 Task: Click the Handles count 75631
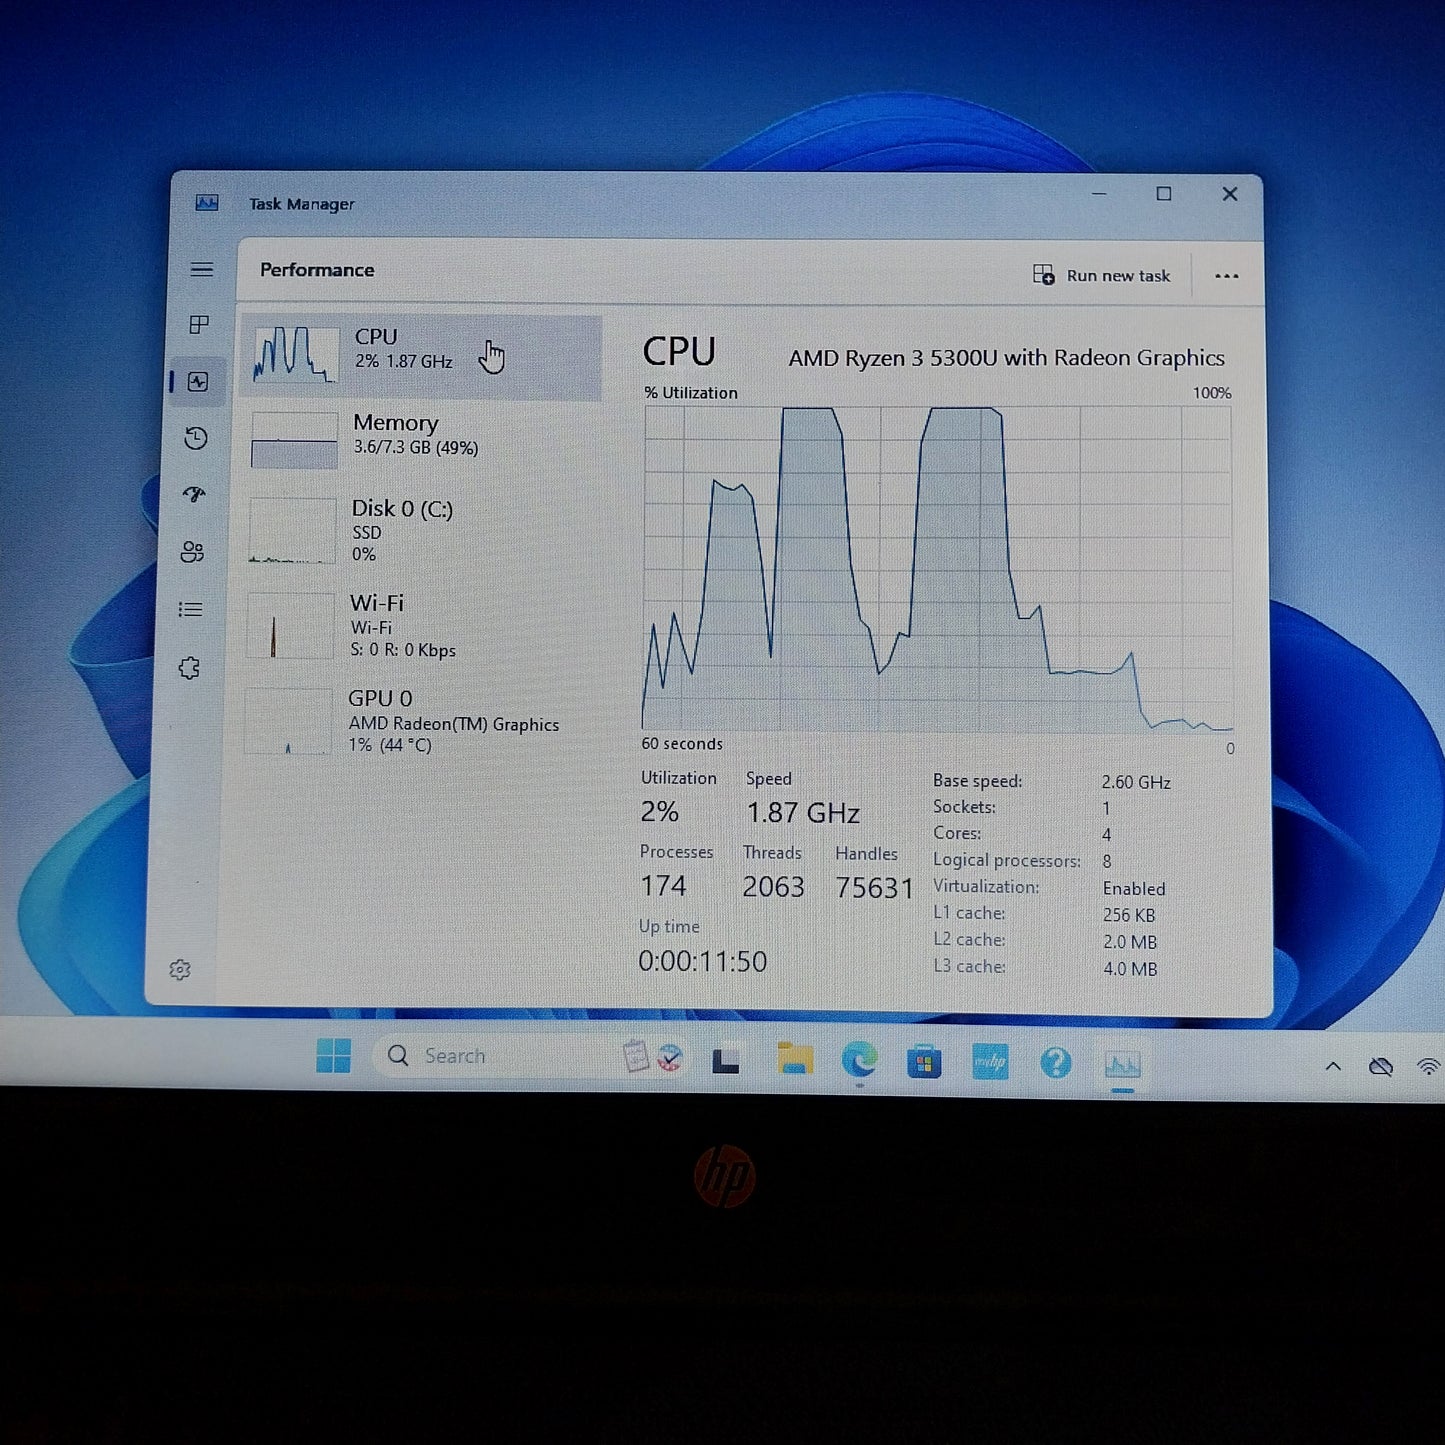pyautogui.click(x=875, y=888)
